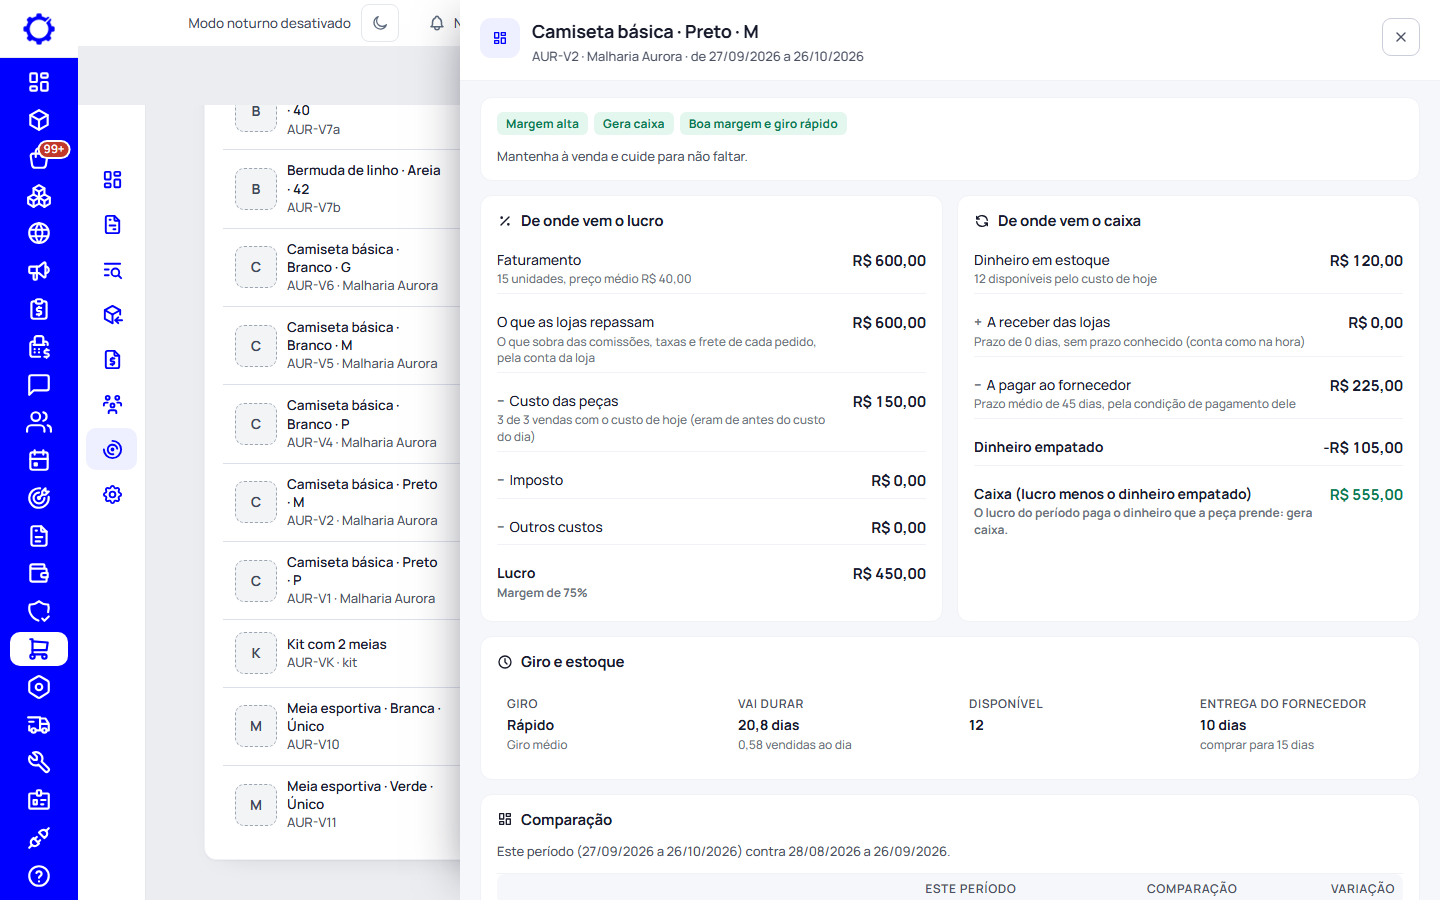Select the Bermuda de linho Areia 42 row

pos(341,189)
